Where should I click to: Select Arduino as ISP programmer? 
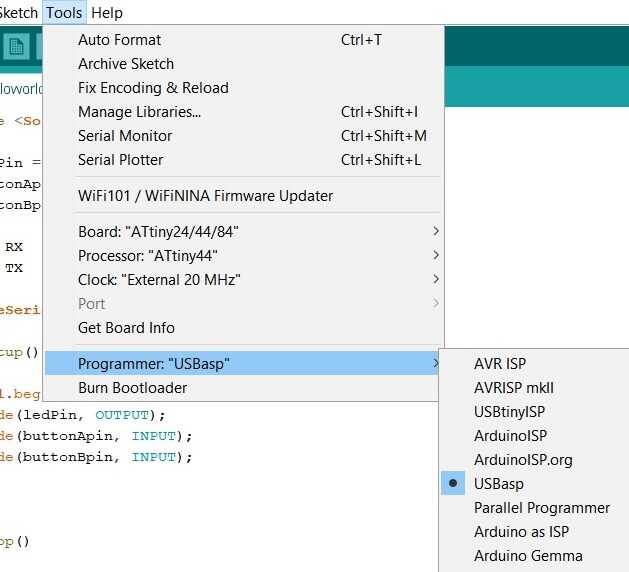click(521, 532)
